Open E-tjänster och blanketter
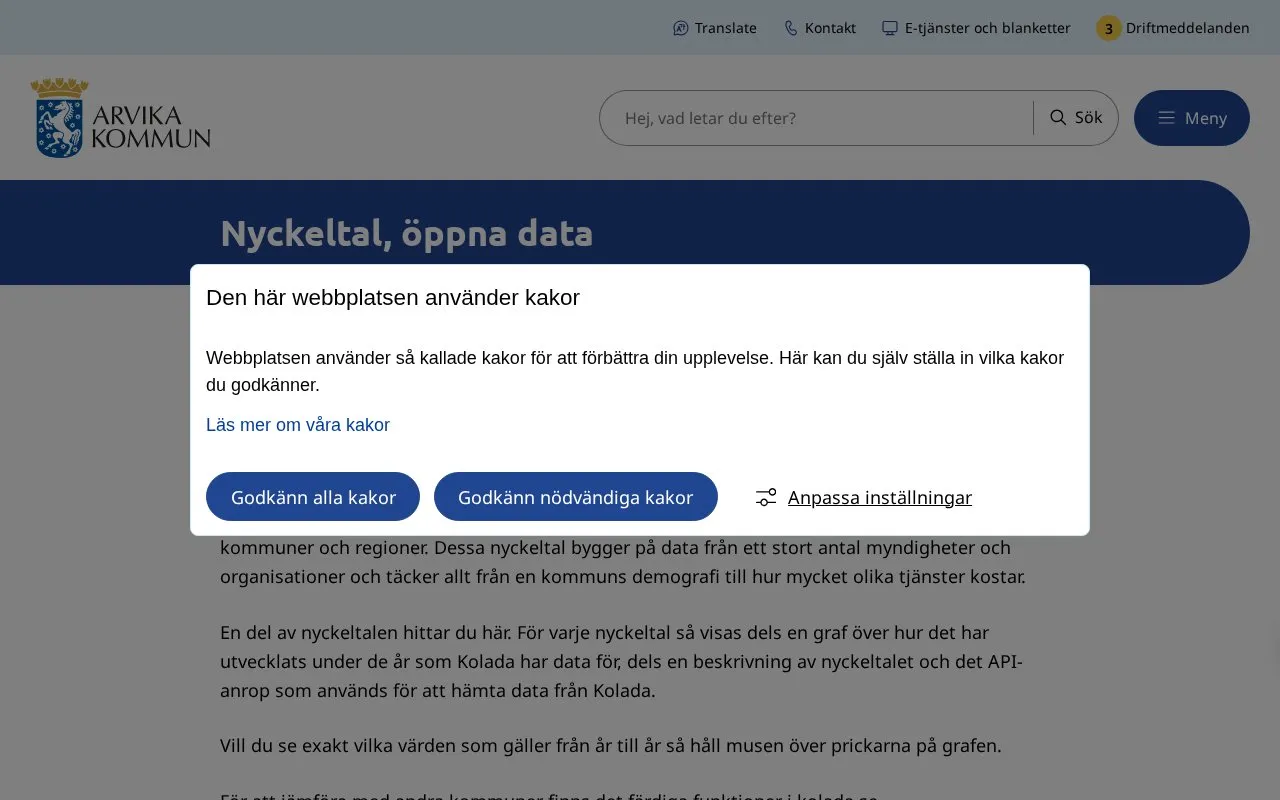This screenshot has width=1280, height=800. click(976, 28)
